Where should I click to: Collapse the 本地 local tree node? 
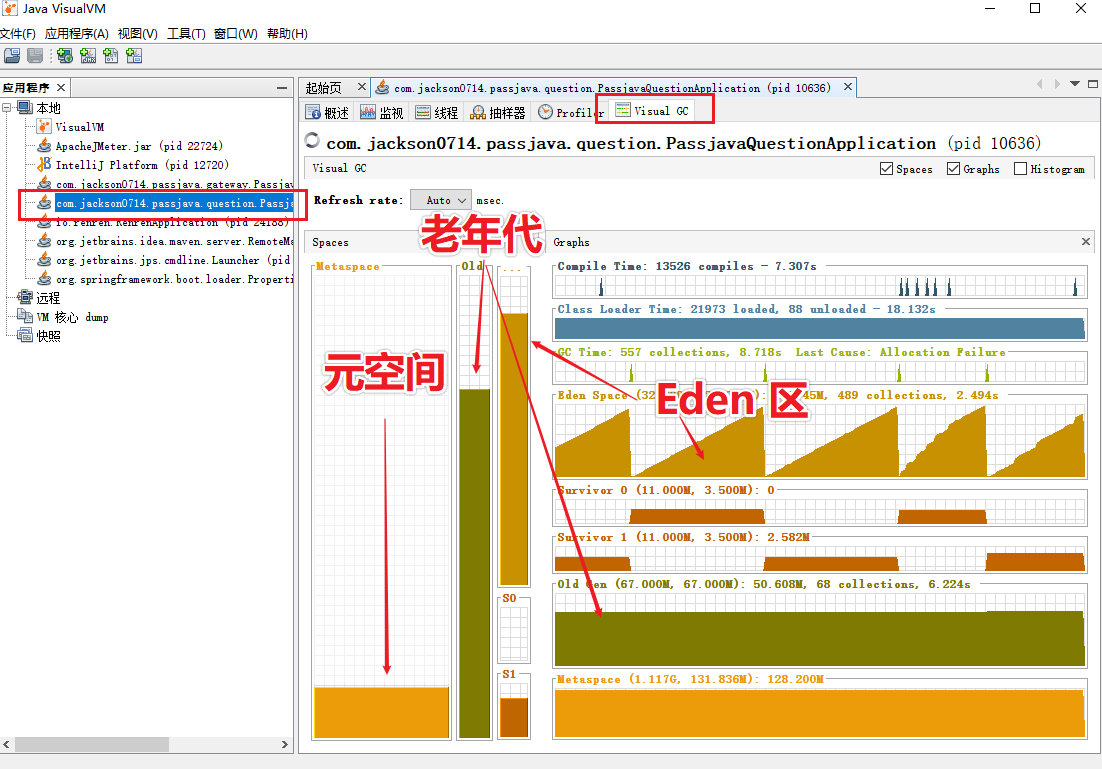point(8,108)
